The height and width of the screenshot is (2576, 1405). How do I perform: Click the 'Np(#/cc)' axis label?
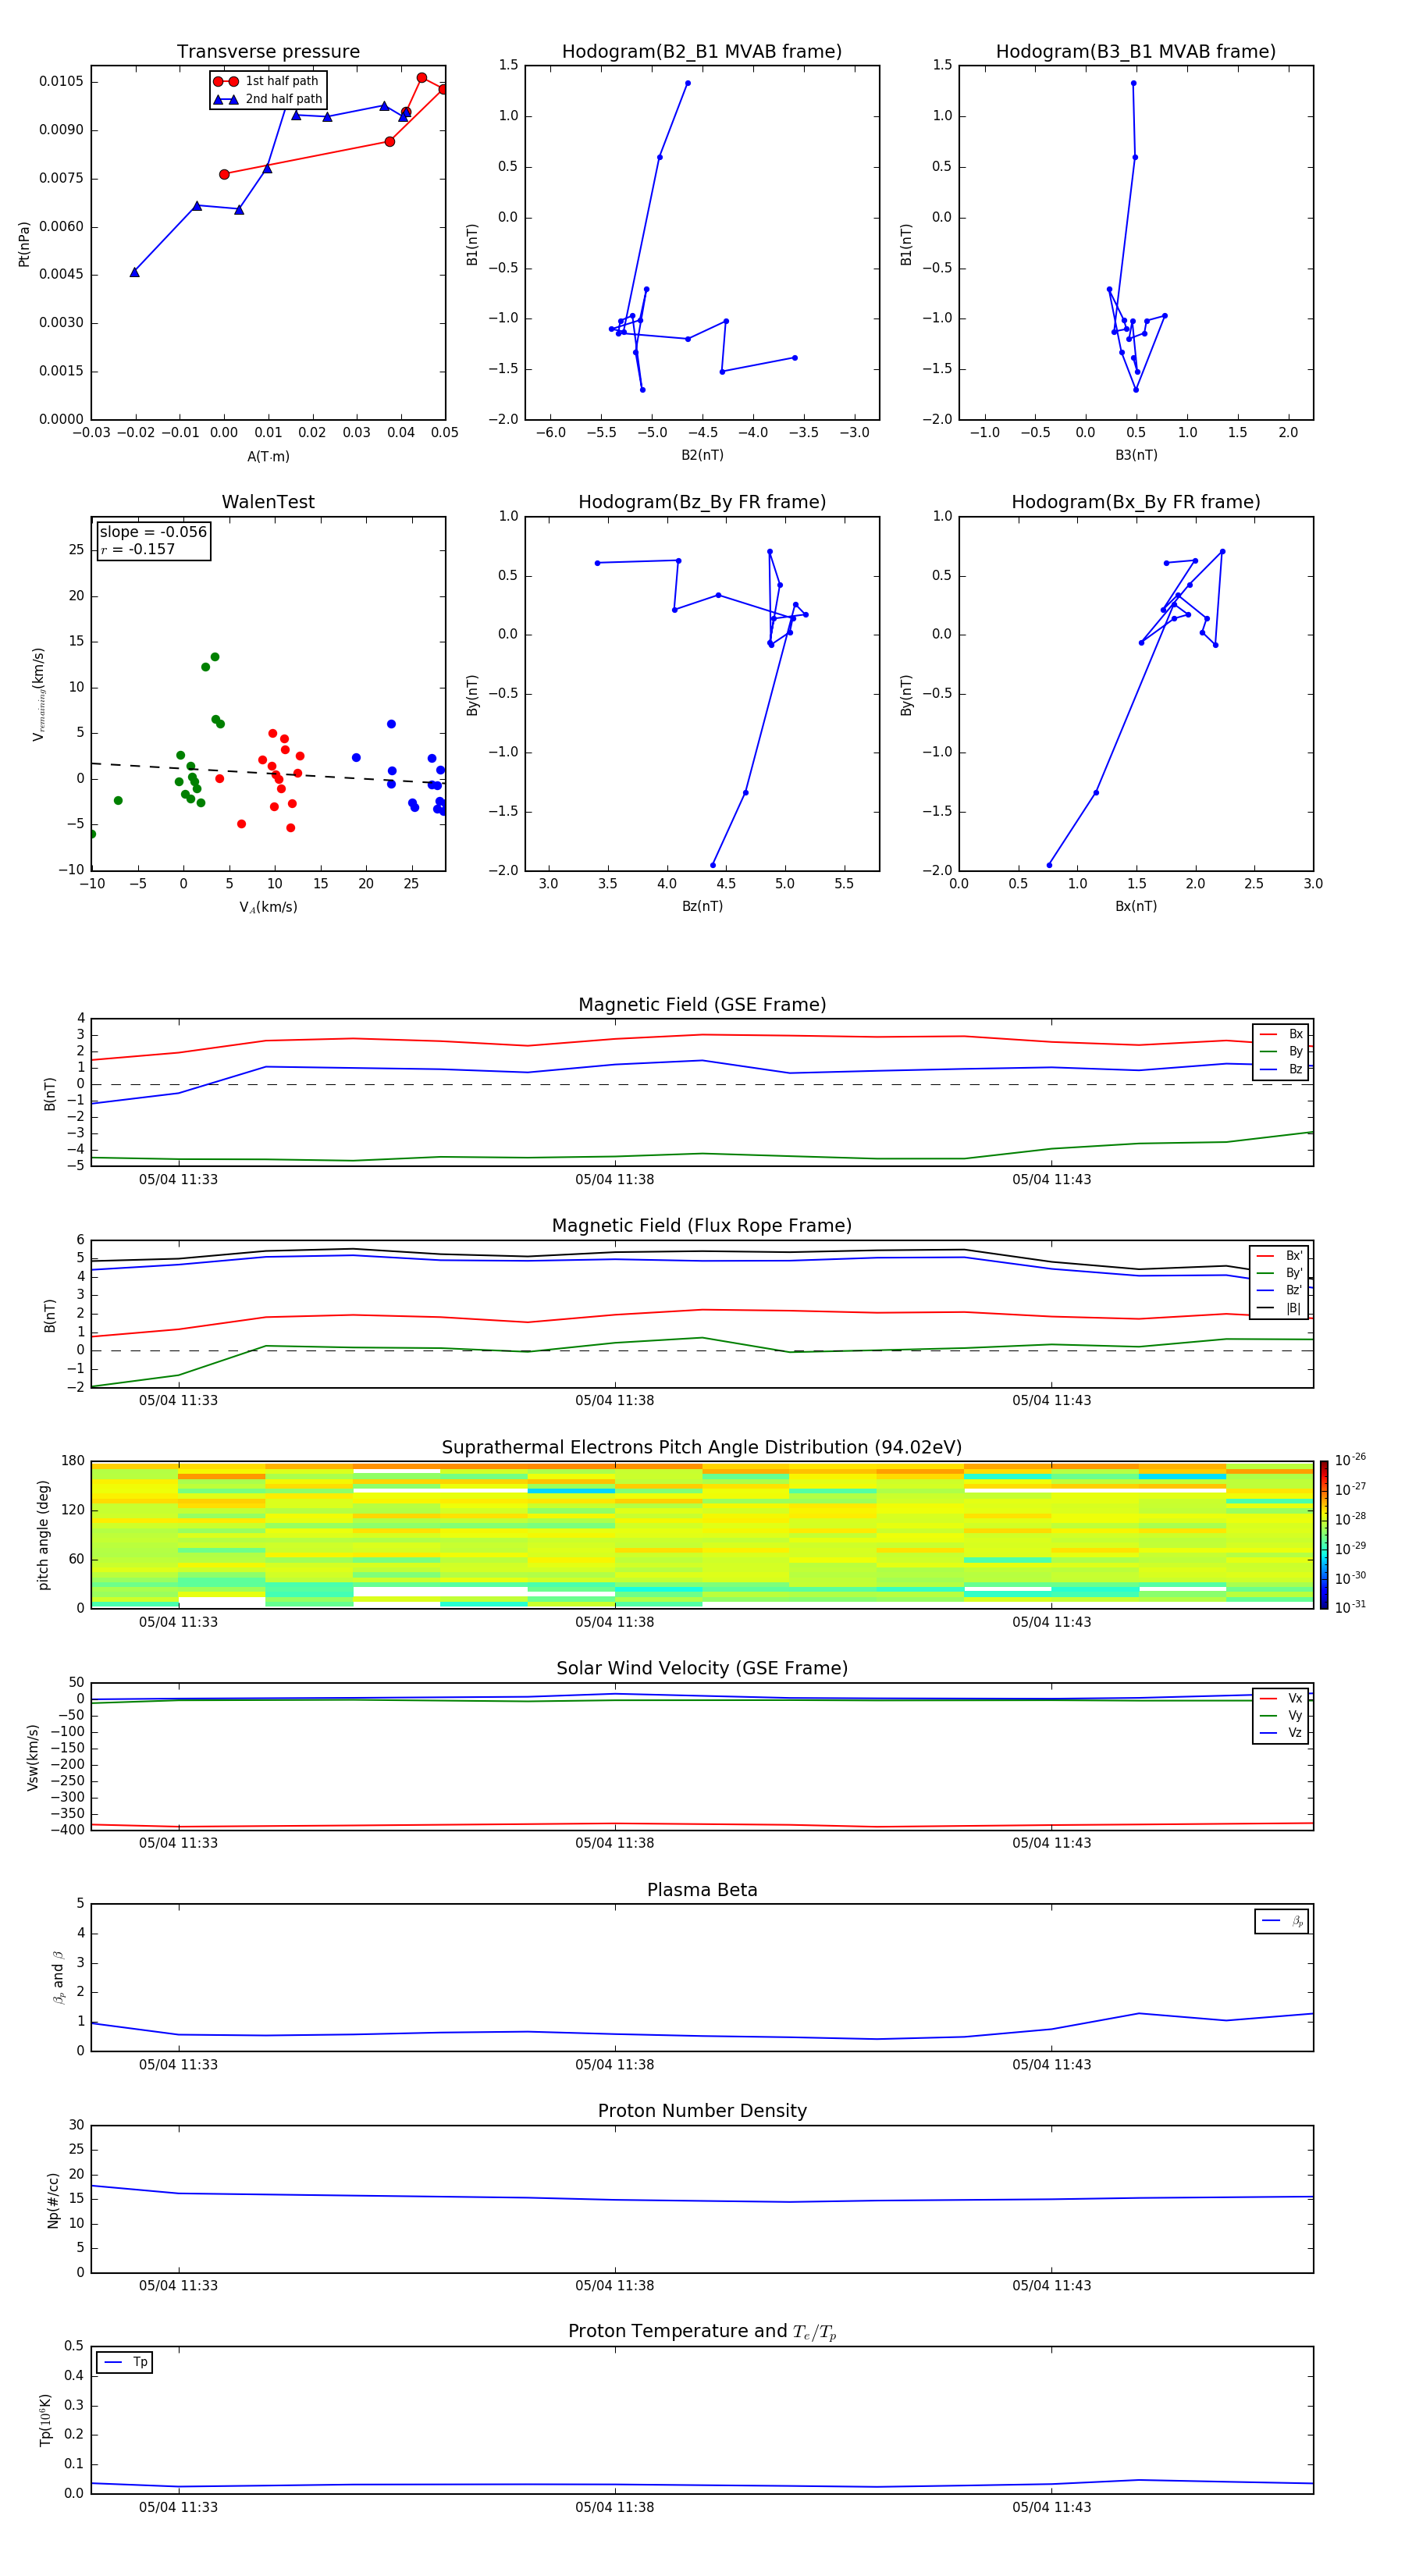[x=53, y=2200]
